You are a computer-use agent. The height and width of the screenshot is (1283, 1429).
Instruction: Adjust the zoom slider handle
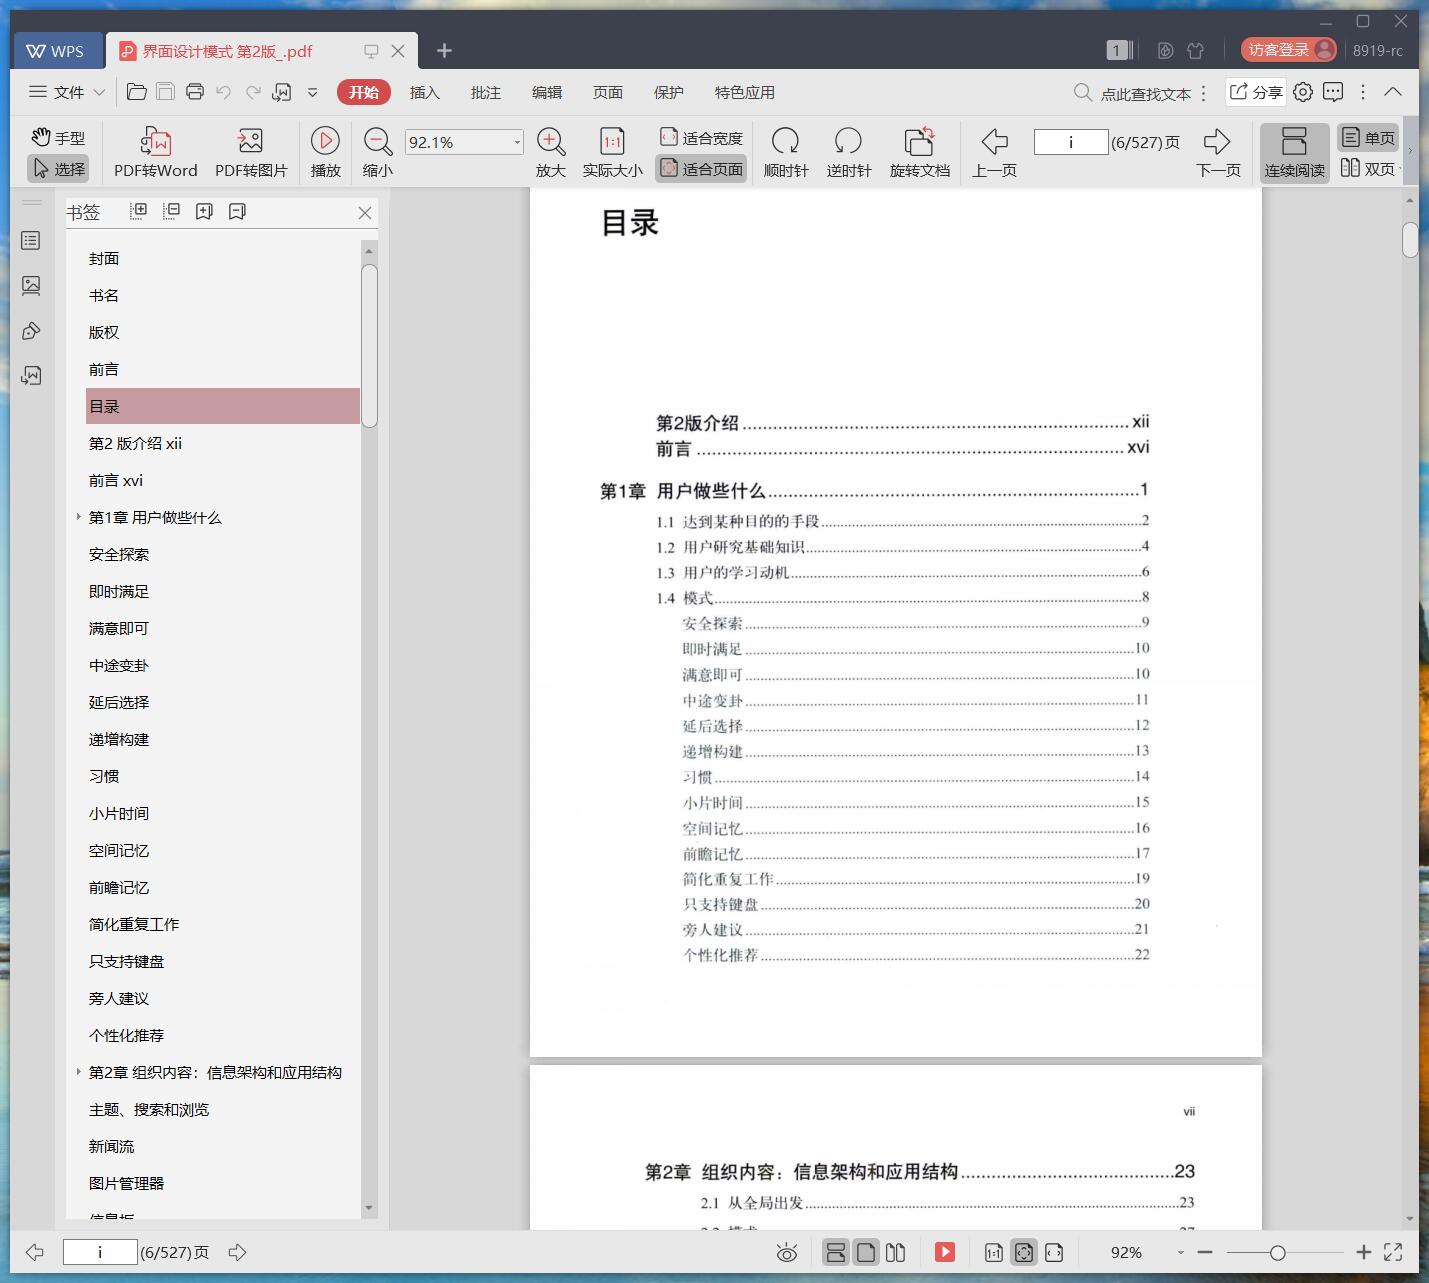coord(1277,1253)
